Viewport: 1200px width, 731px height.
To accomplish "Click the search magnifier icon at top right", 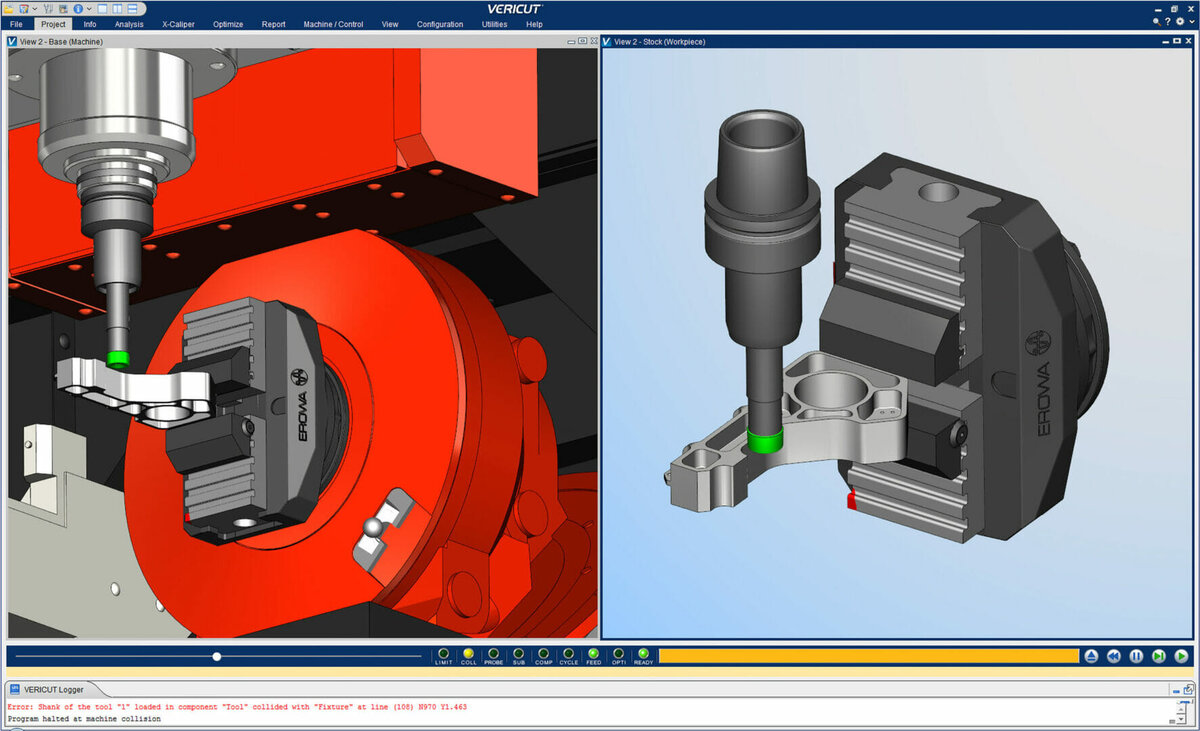I will pyautogui.click(x=1157, y=22).
